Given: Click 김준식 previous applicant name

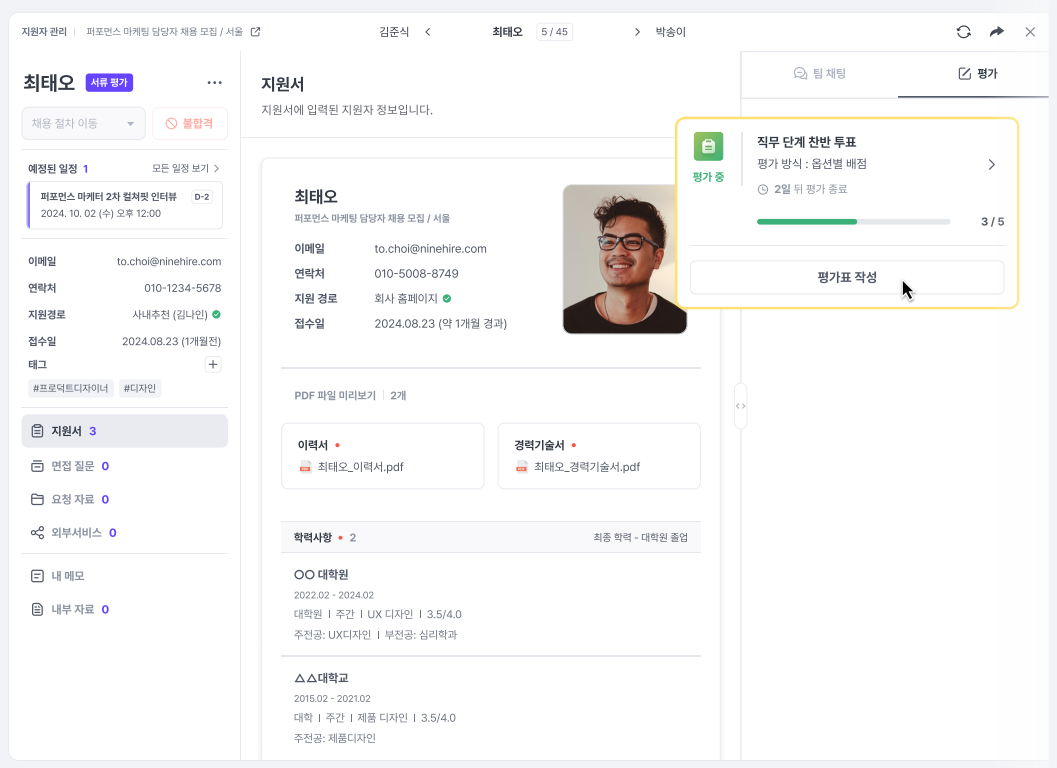Looking at the screenshot, I should click(x=394, y=32).
